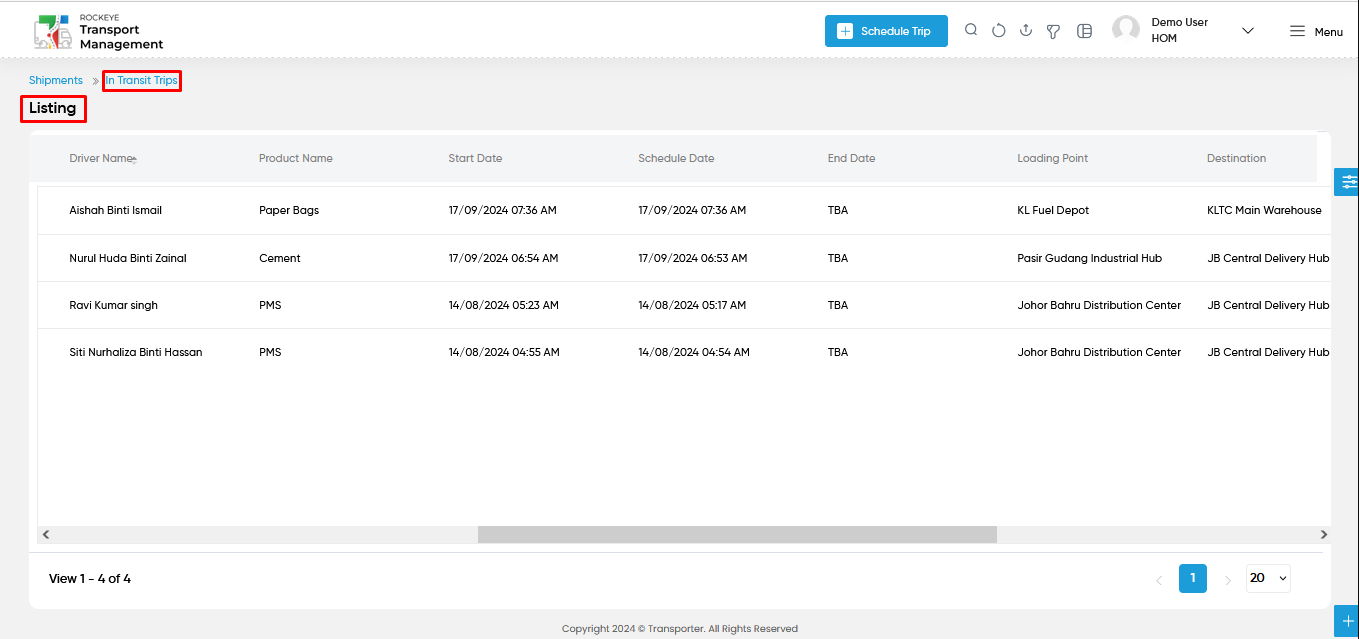Click the Rockeye Transport Management logo
The width and height of the screenshot is (1359, 639).
tap(99, 31)
